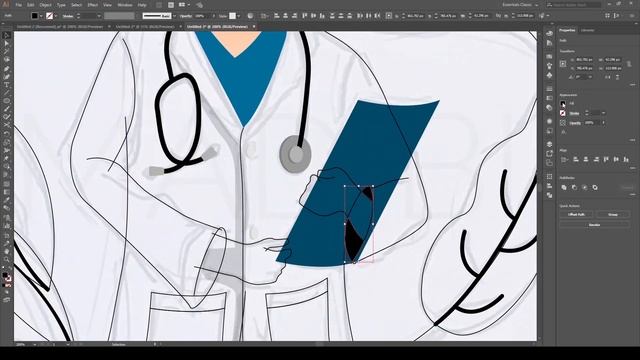The image size is (640, 360).
Task: Open the Appearance panel from the dock
Action: [x=549, y=121]
